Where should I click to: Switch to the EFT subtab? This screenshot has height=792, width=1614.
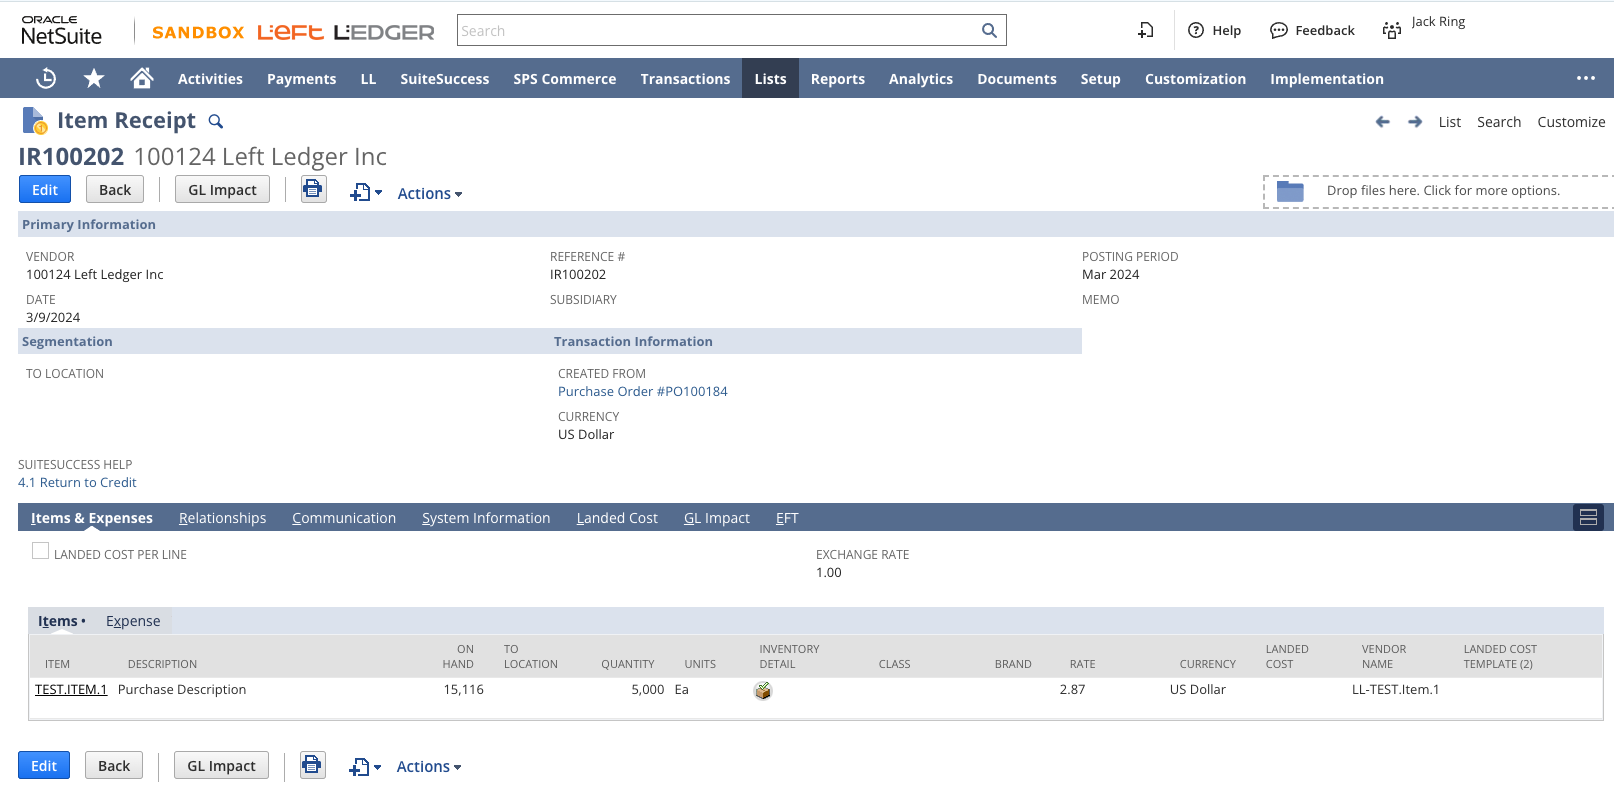787,517
